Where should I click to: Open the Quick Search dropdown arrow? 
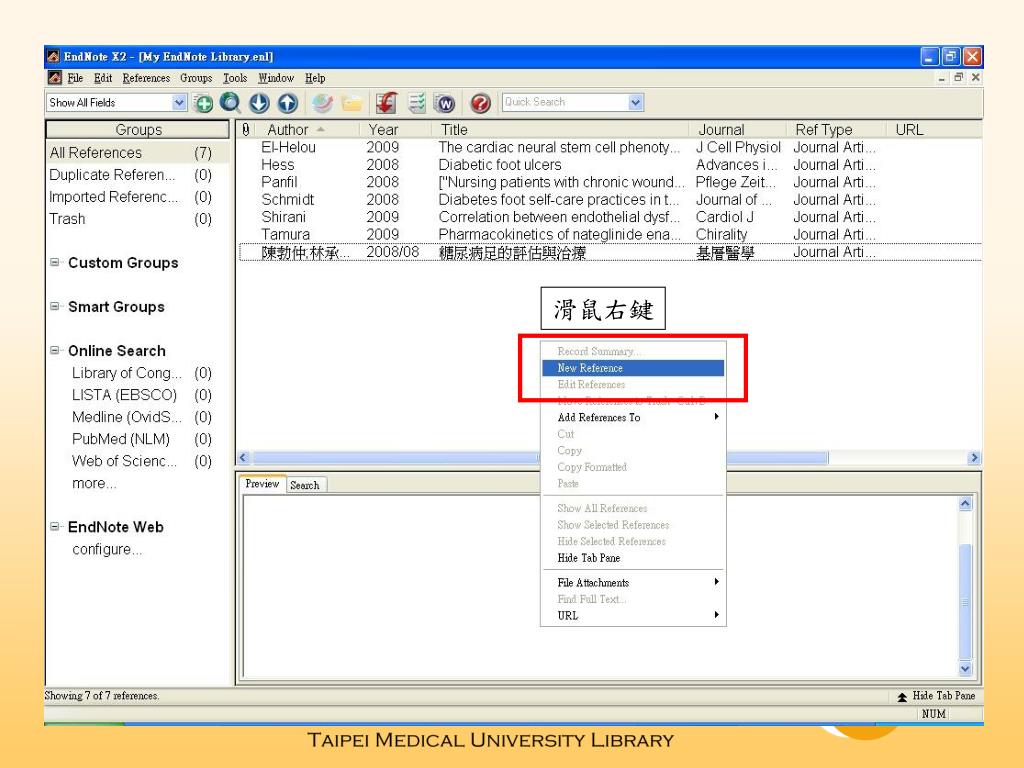(635, 103)
